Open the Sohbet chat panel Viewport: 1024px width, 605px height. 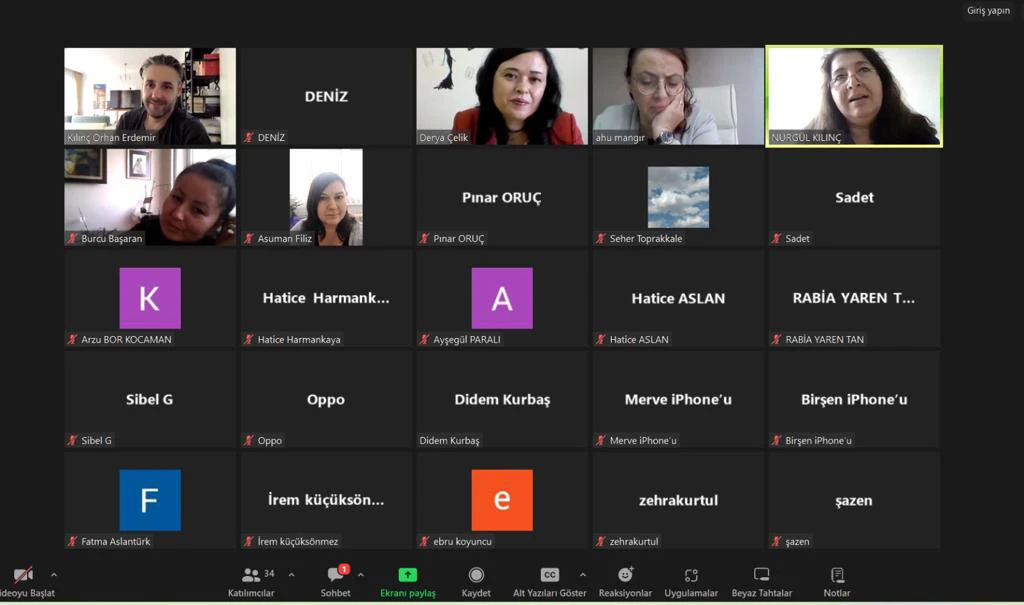click(x=336, y=575)
